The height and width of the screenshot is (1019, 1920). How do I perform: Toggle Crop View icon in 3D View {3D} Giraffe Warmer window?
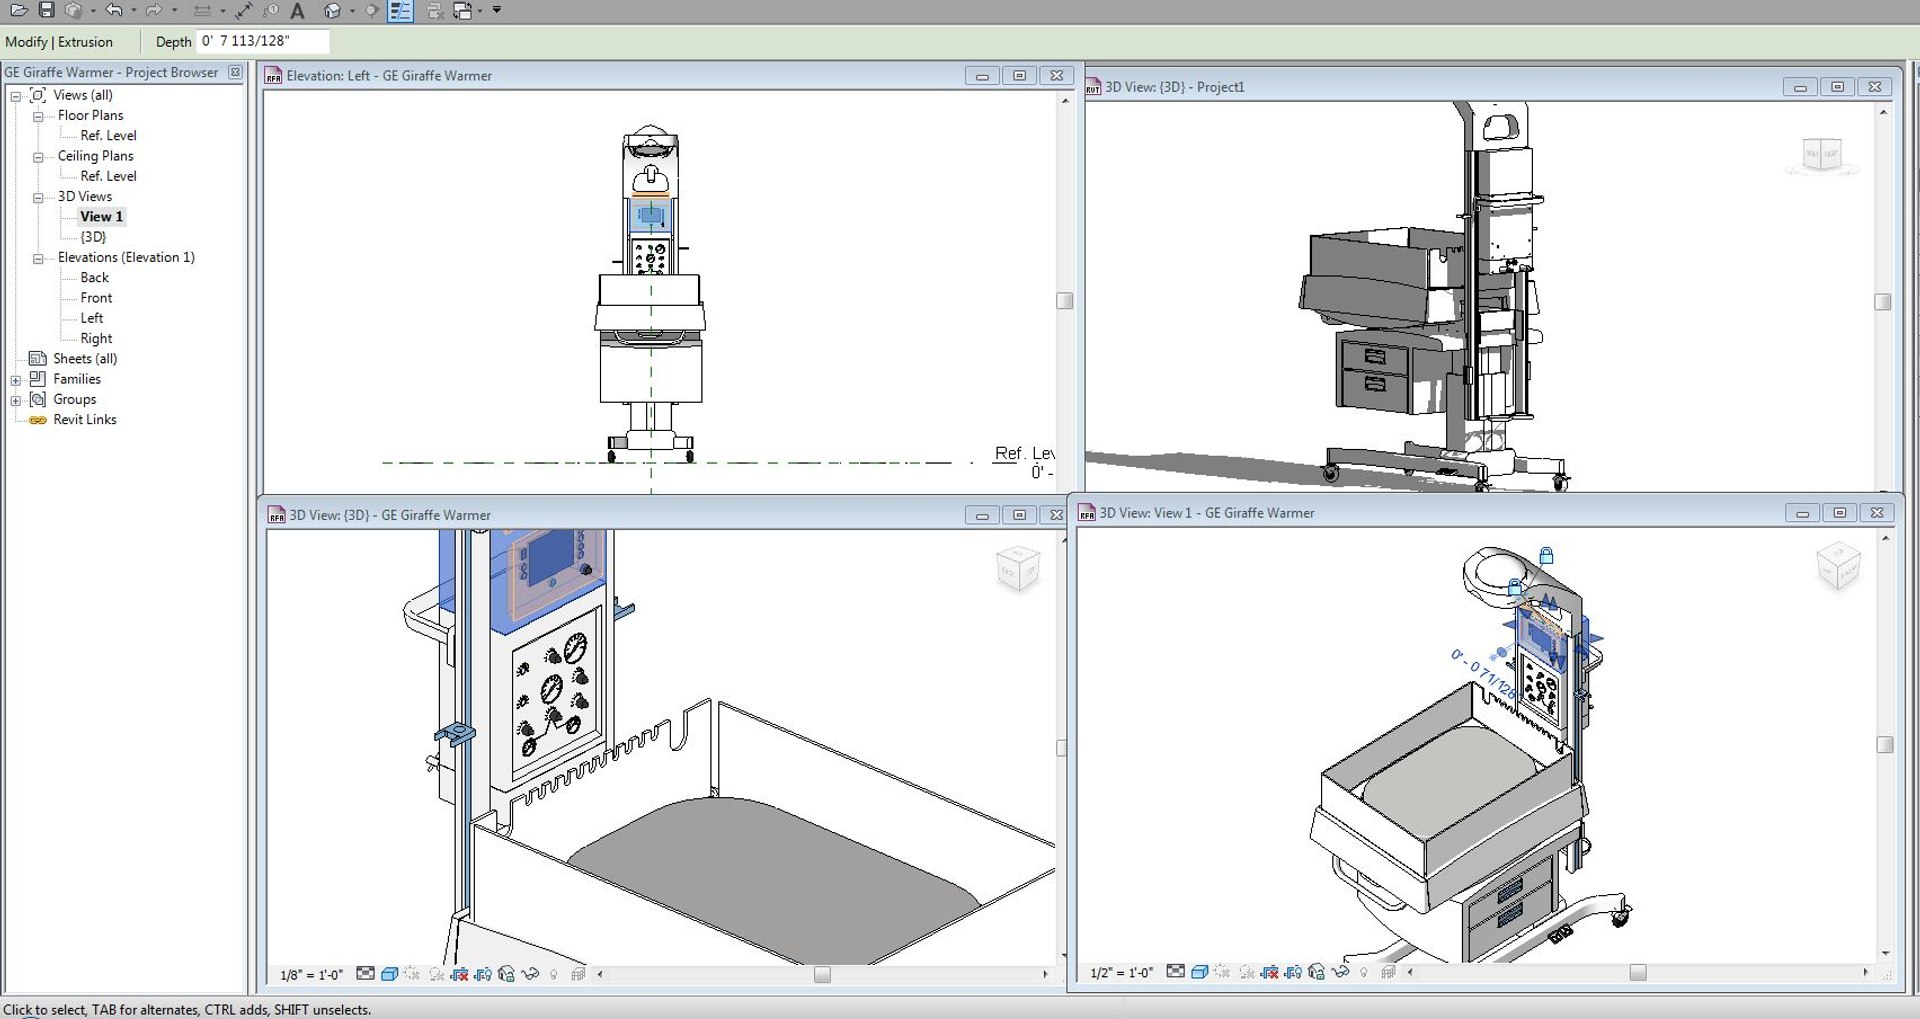click(459, 974)
